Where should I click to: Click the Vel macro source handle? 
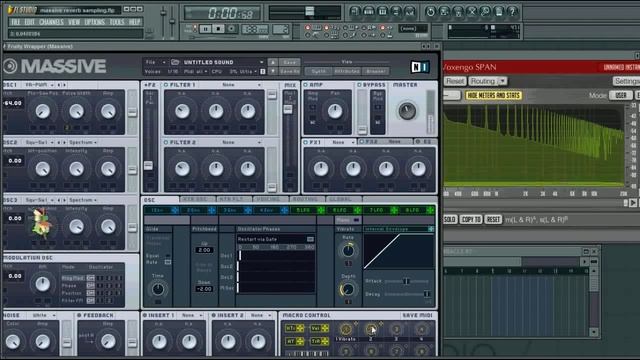(x=325, y=328)
